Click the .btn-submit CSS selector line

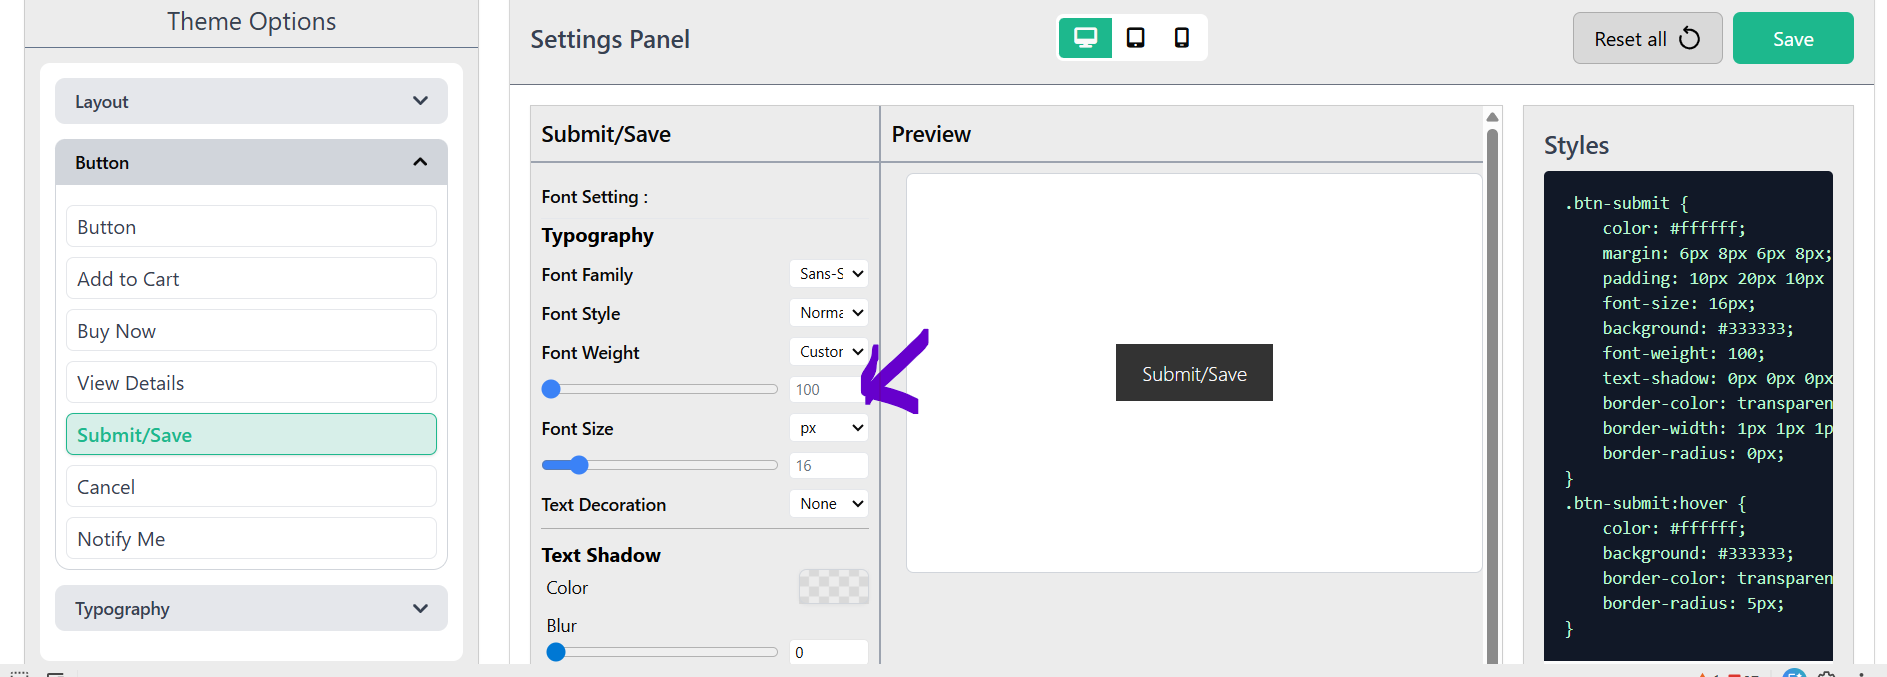(1626, 203)
